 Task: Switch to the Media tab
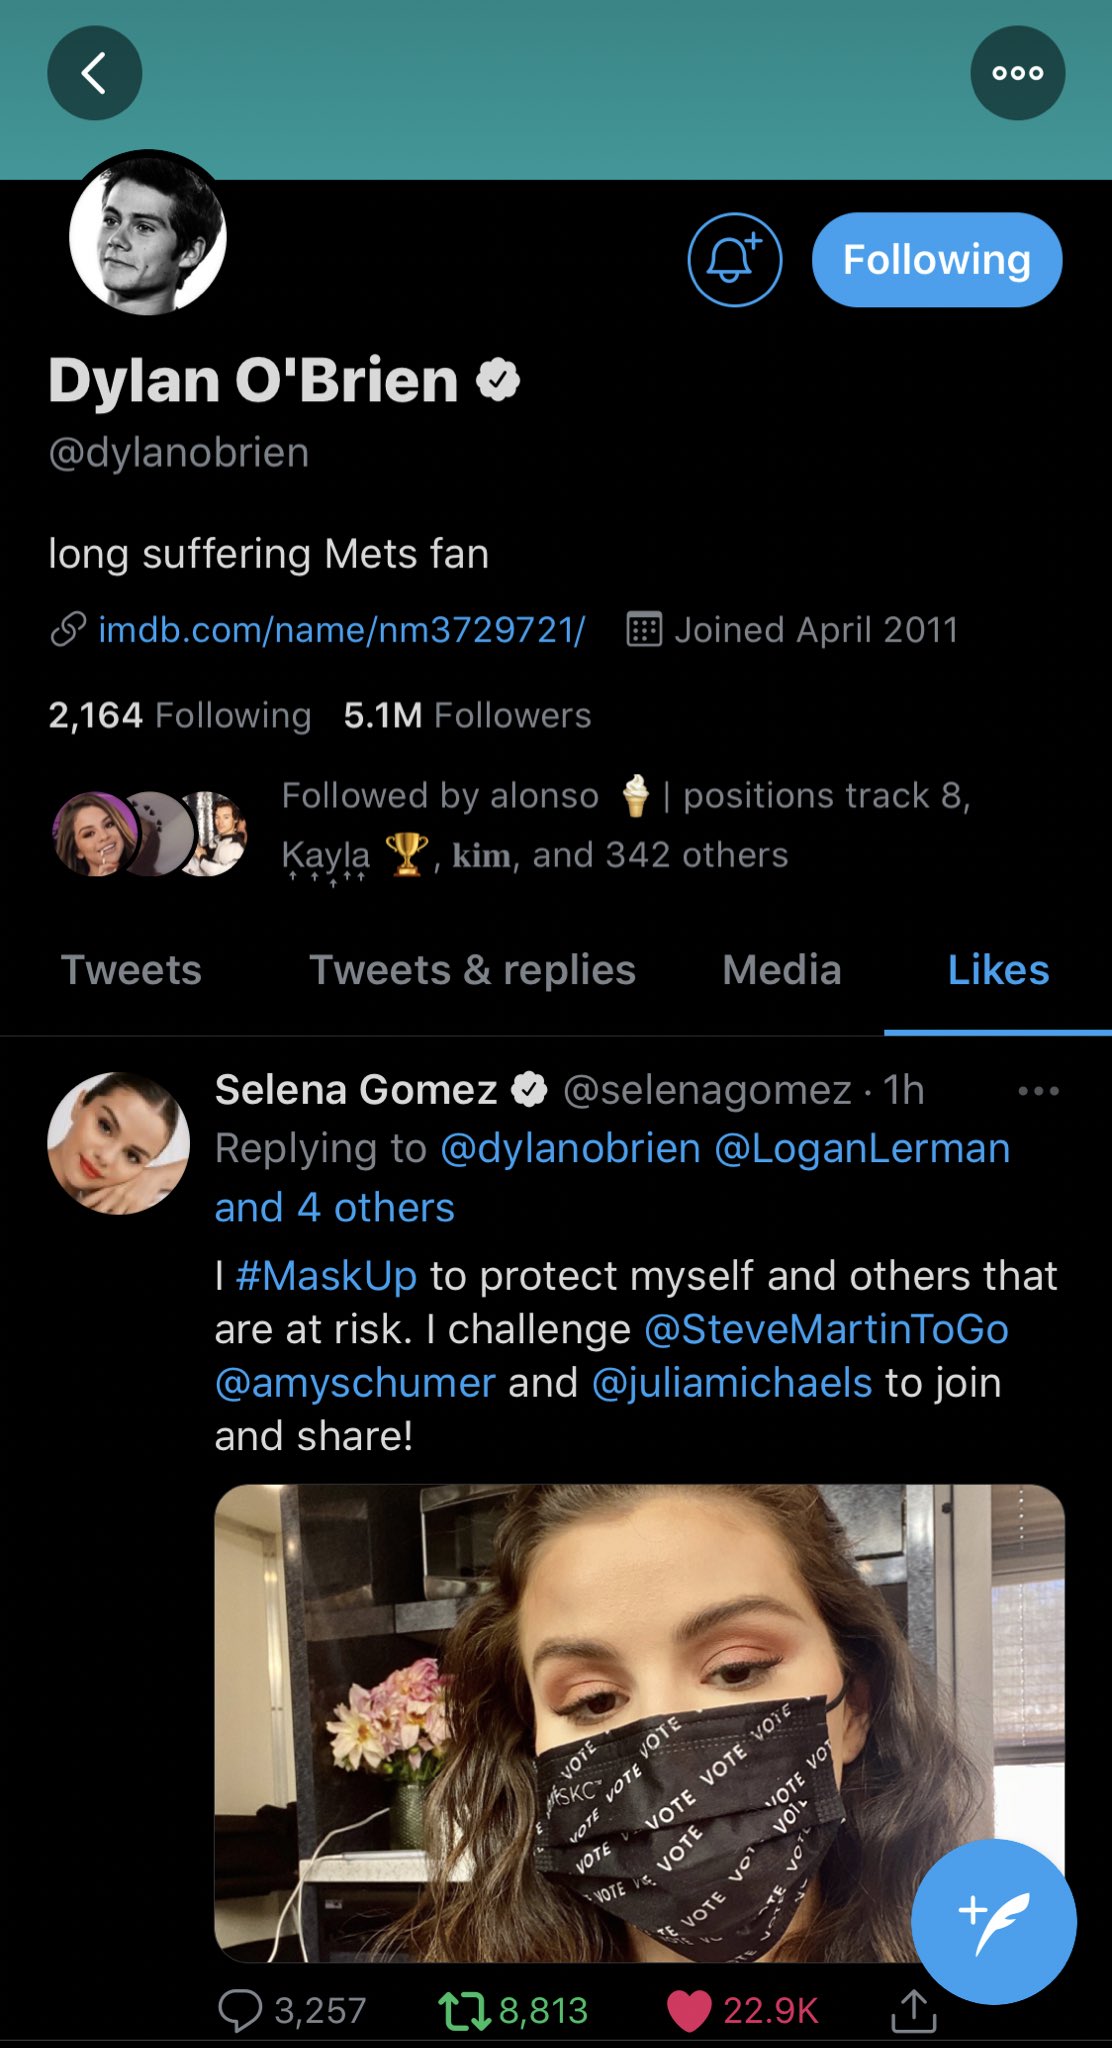click(782, 970)
